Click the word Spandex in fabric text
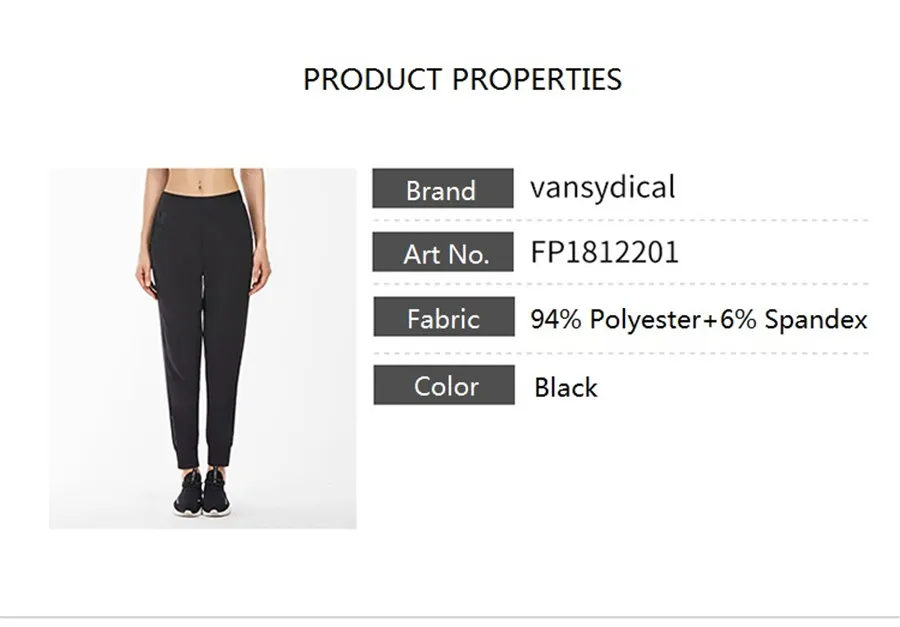 click(816, 319)
